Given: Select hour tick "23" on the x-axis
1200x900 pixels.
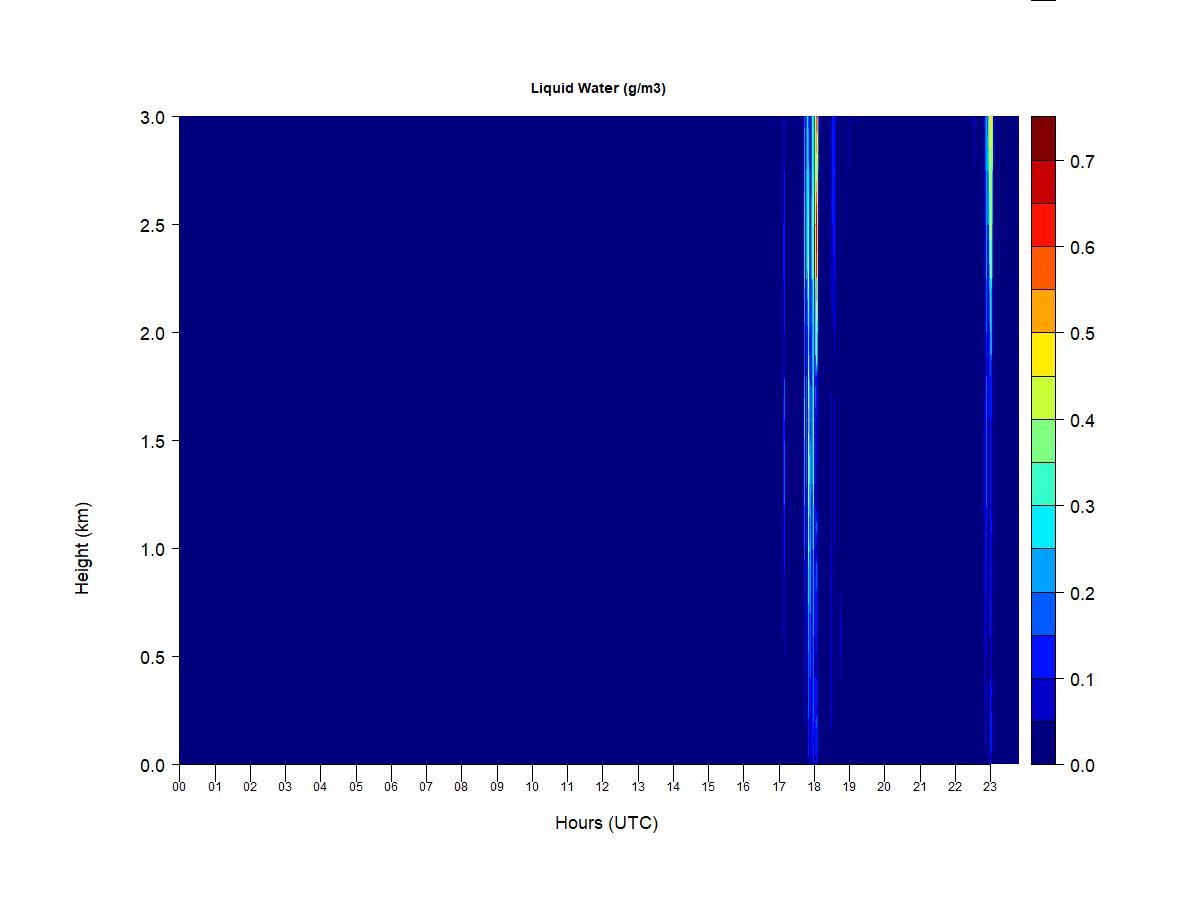Looking at the screenshot, I should click(990, 787).
